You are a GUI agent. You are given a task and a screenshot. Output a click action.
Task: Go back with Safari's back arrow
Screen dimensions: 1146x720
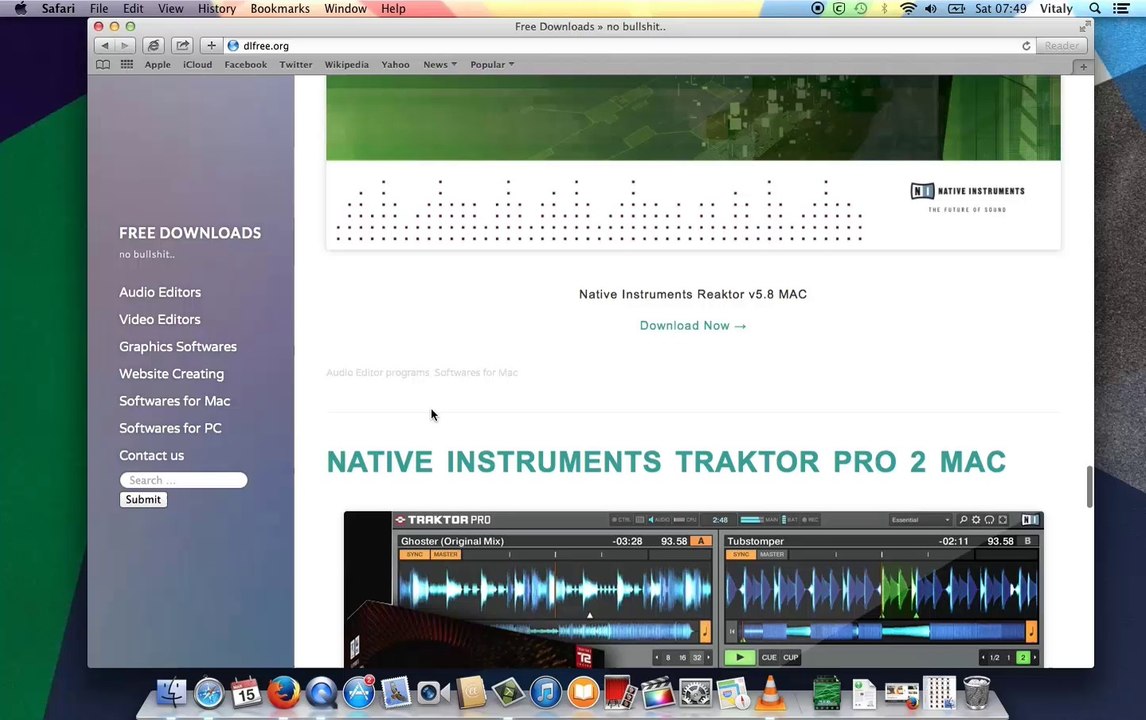(105, 45)
